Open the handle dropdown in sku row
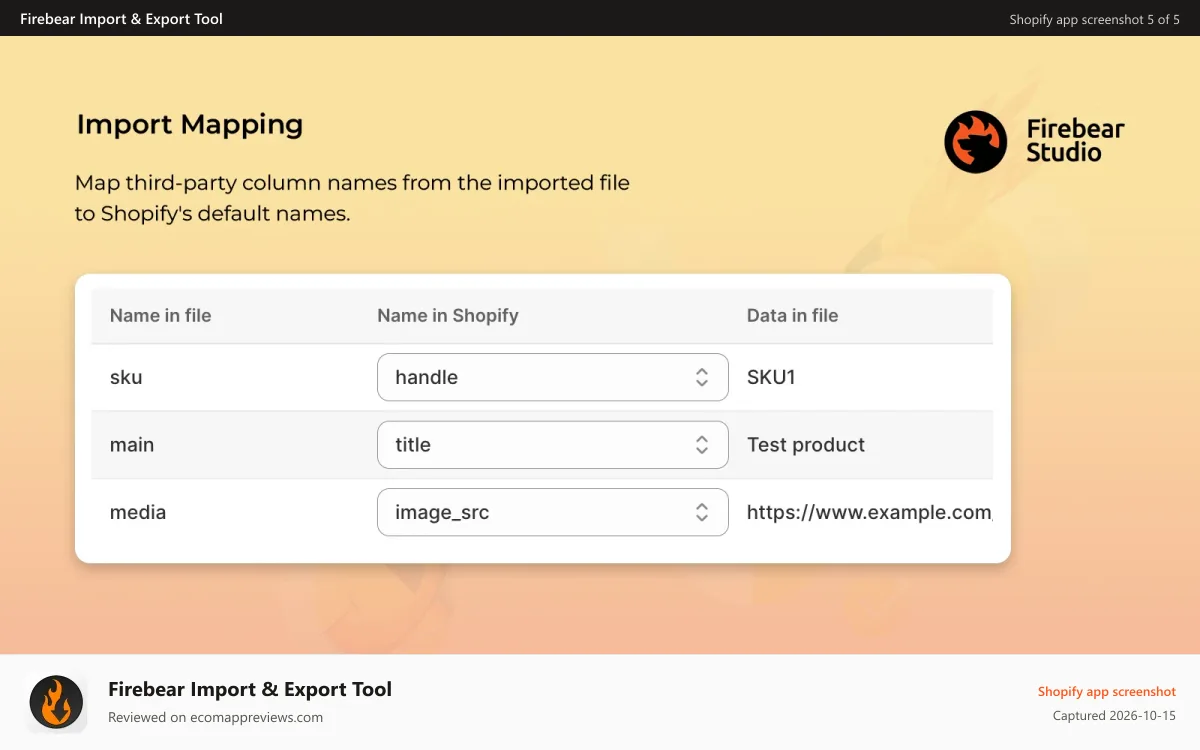 tap(552, 377)
